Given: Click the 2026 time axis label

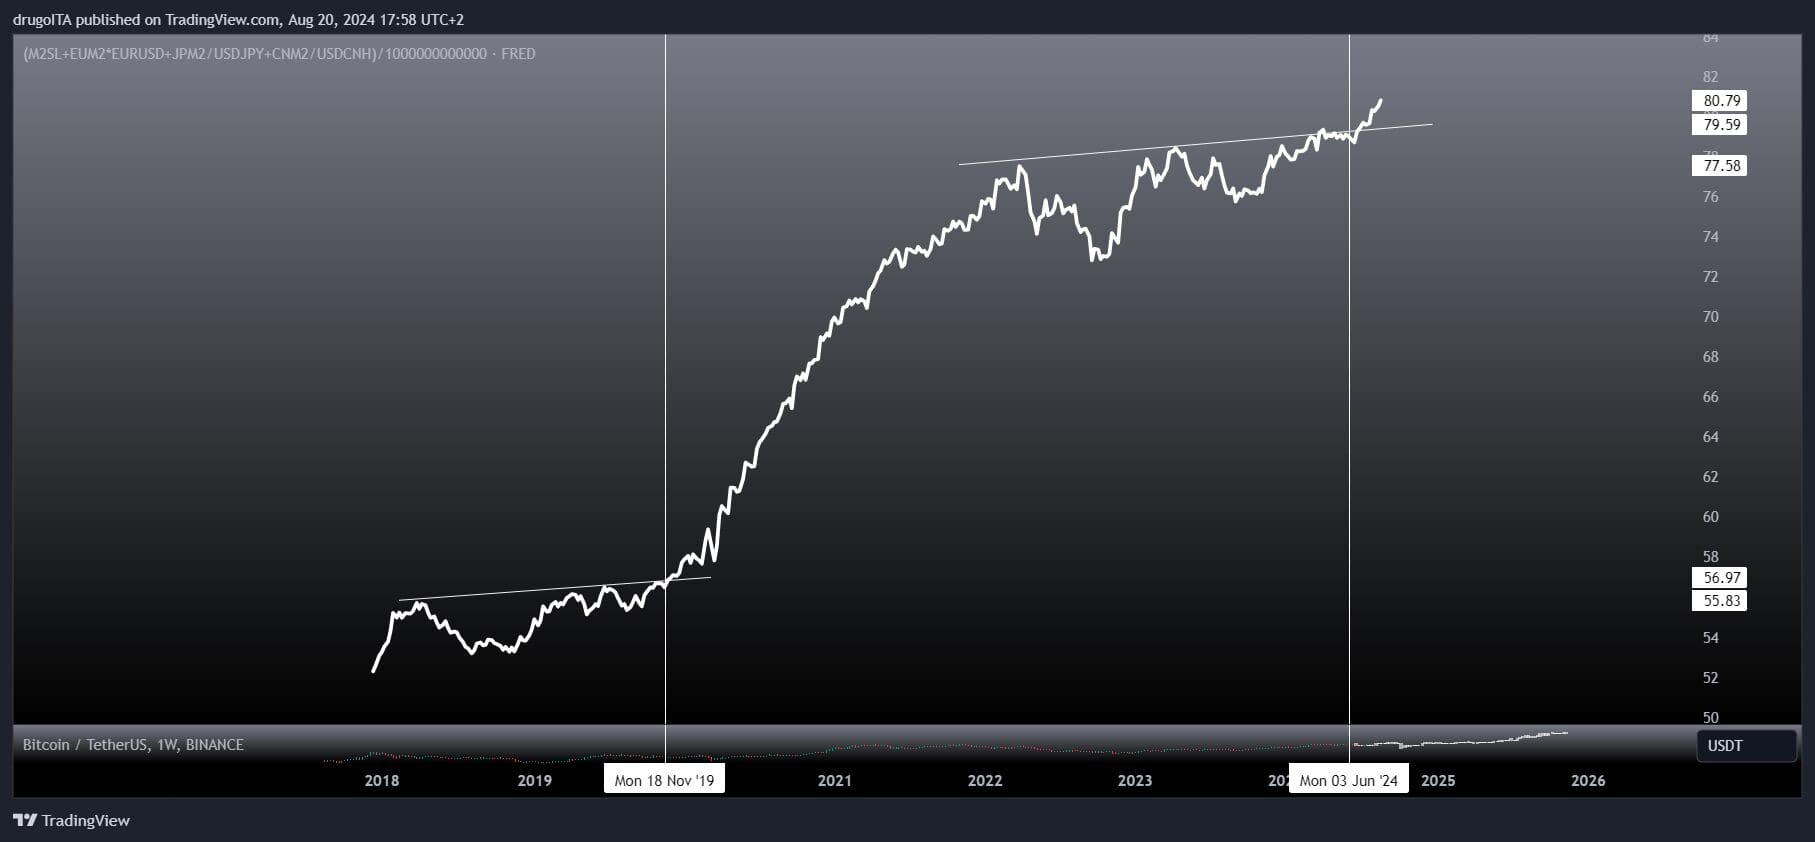Looking at the screenshot, I should pos(1588,781).
